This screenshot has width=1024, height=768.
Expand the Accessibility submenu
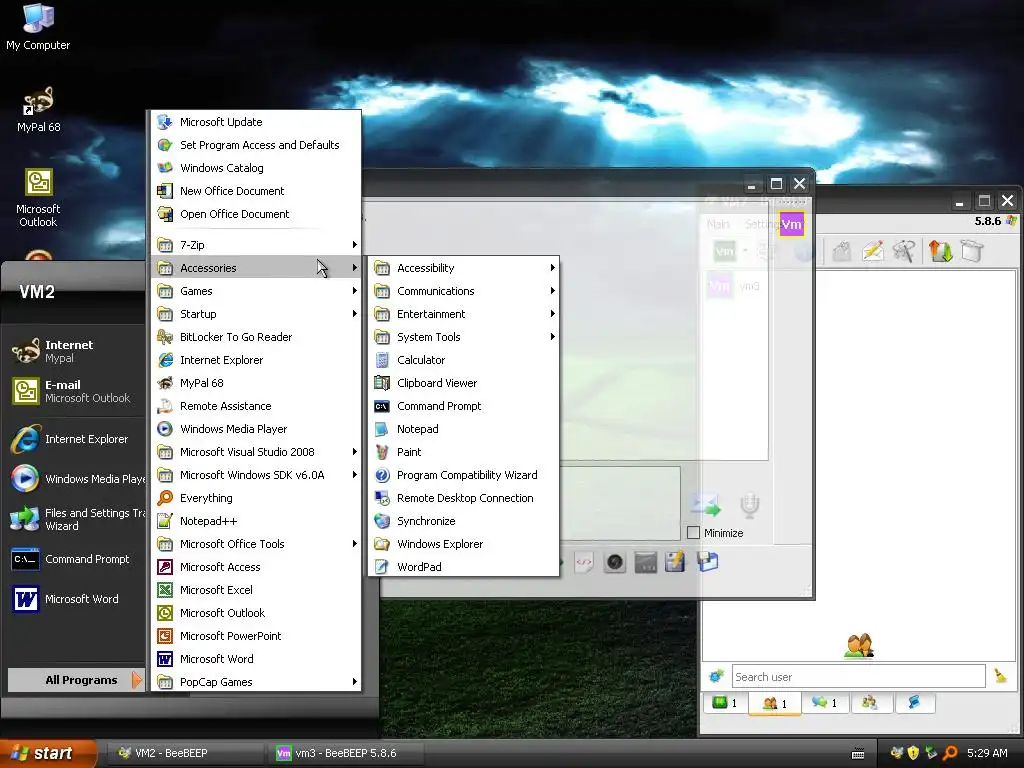click(x=464, y=268)
